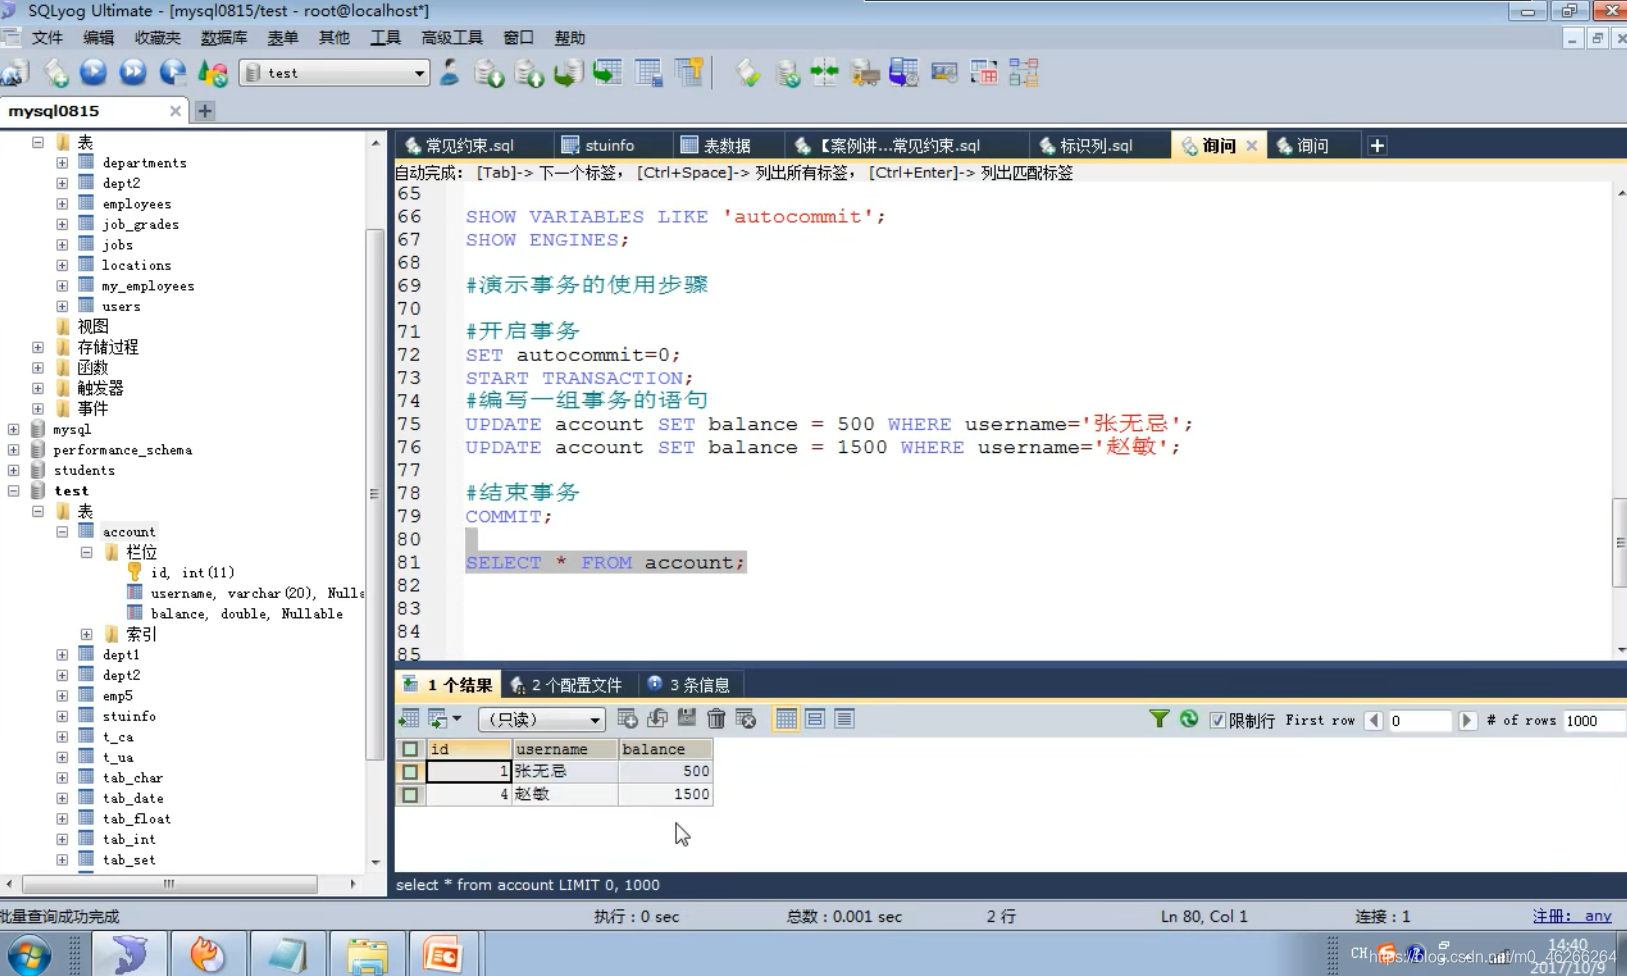Expand the departments table node
The height and width of the screenshot is (976, 1627).
click(x=62, y=162)
